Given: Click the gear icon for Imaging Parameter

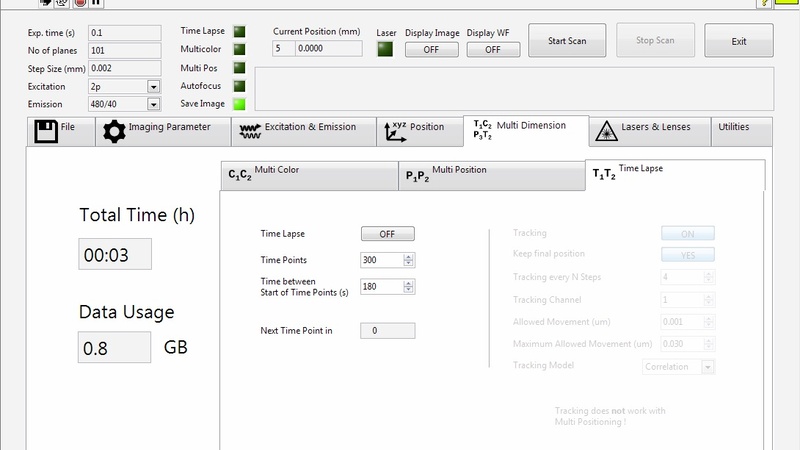Looking at the screenshot, I should [x=115, y=131].
